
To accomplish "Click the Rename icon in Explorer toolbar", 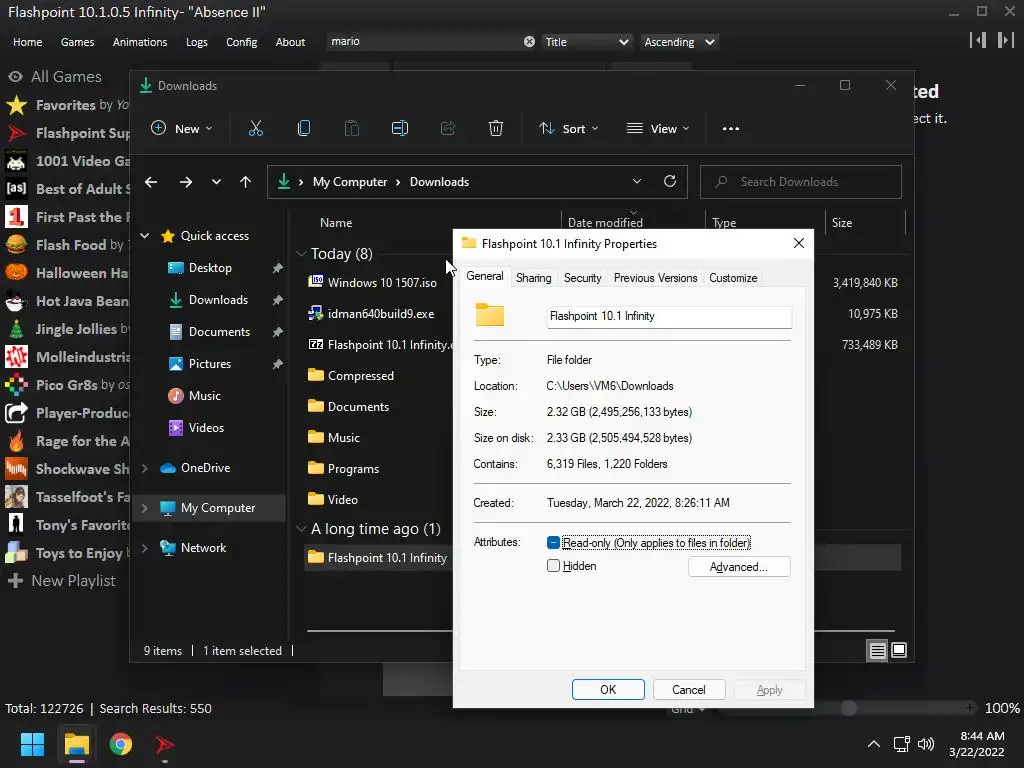I will coord(400,129).
